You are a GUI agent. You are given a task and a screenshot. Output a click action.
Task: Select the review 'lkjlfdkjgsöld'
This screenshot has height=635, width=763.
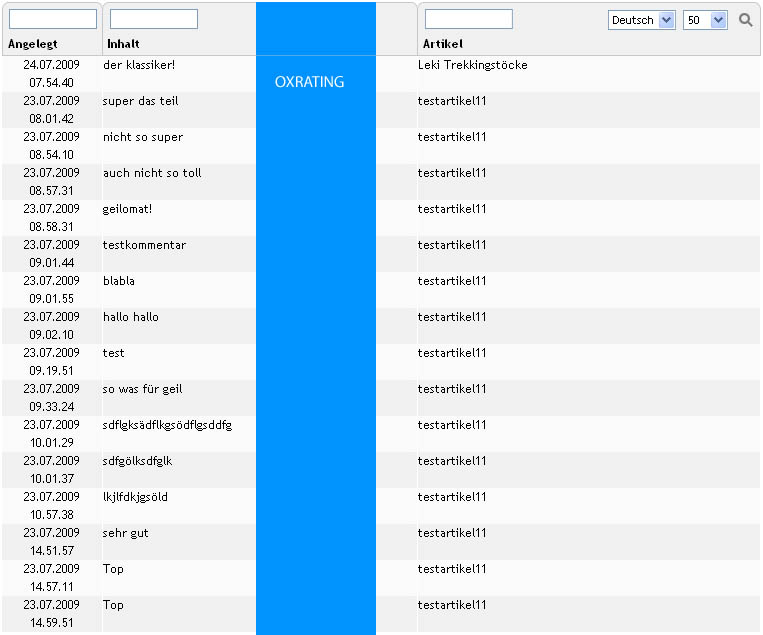click(135, 497)
